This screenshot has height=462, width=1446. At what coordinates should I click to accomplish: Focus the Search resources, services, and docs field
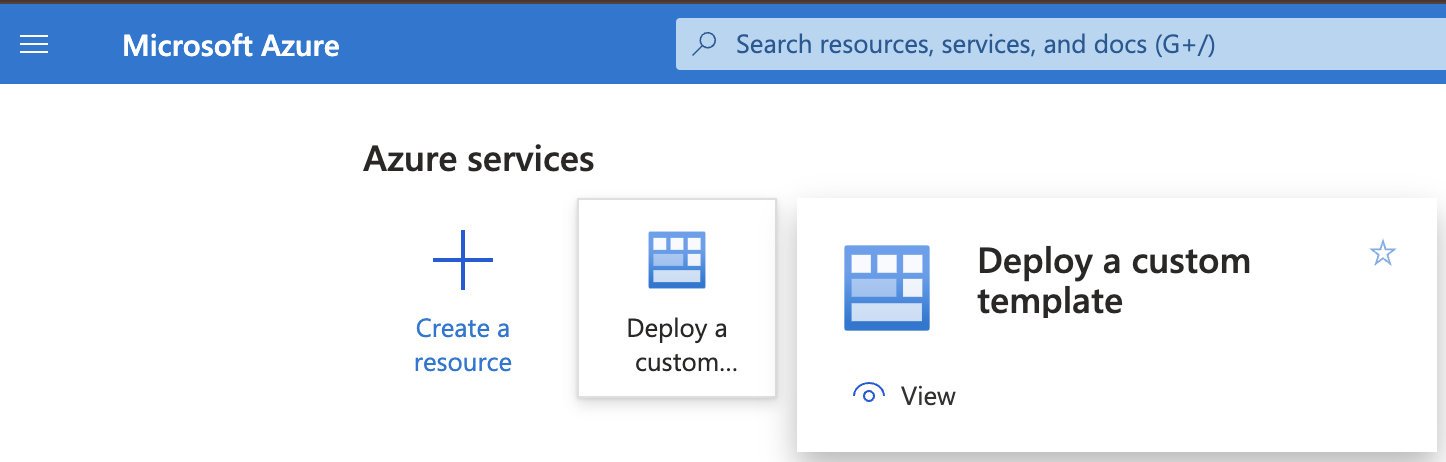(x=1061, y=44)
